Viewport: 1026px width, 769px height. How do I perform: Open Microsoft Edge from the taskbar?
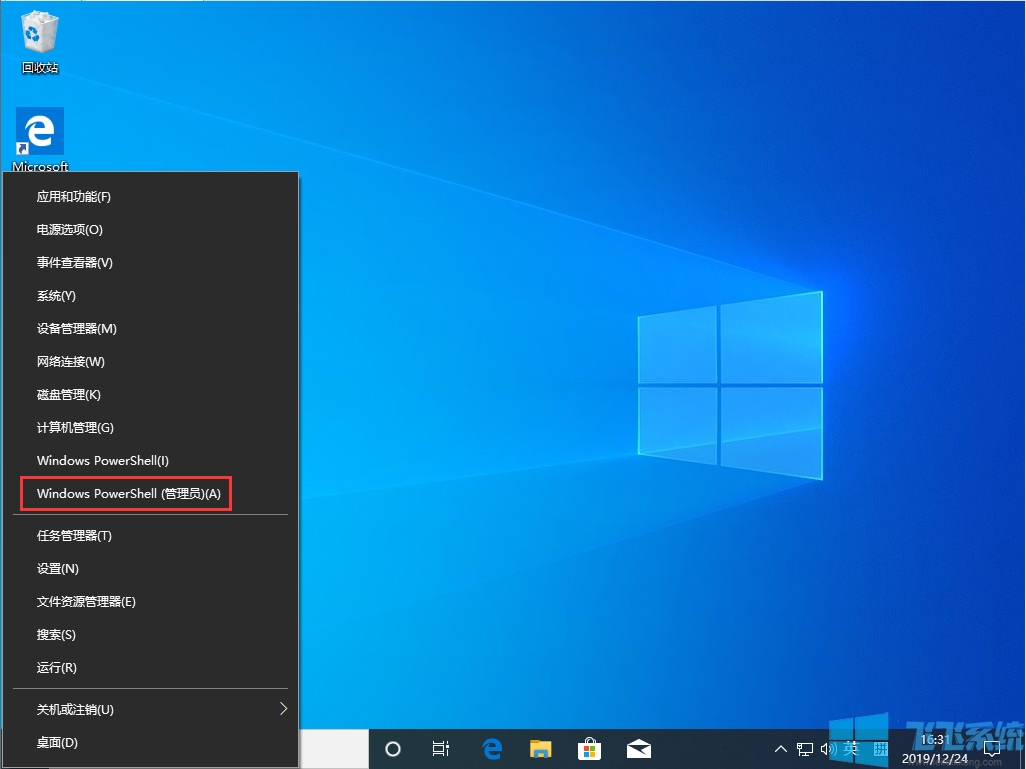[x=491, y=748]
